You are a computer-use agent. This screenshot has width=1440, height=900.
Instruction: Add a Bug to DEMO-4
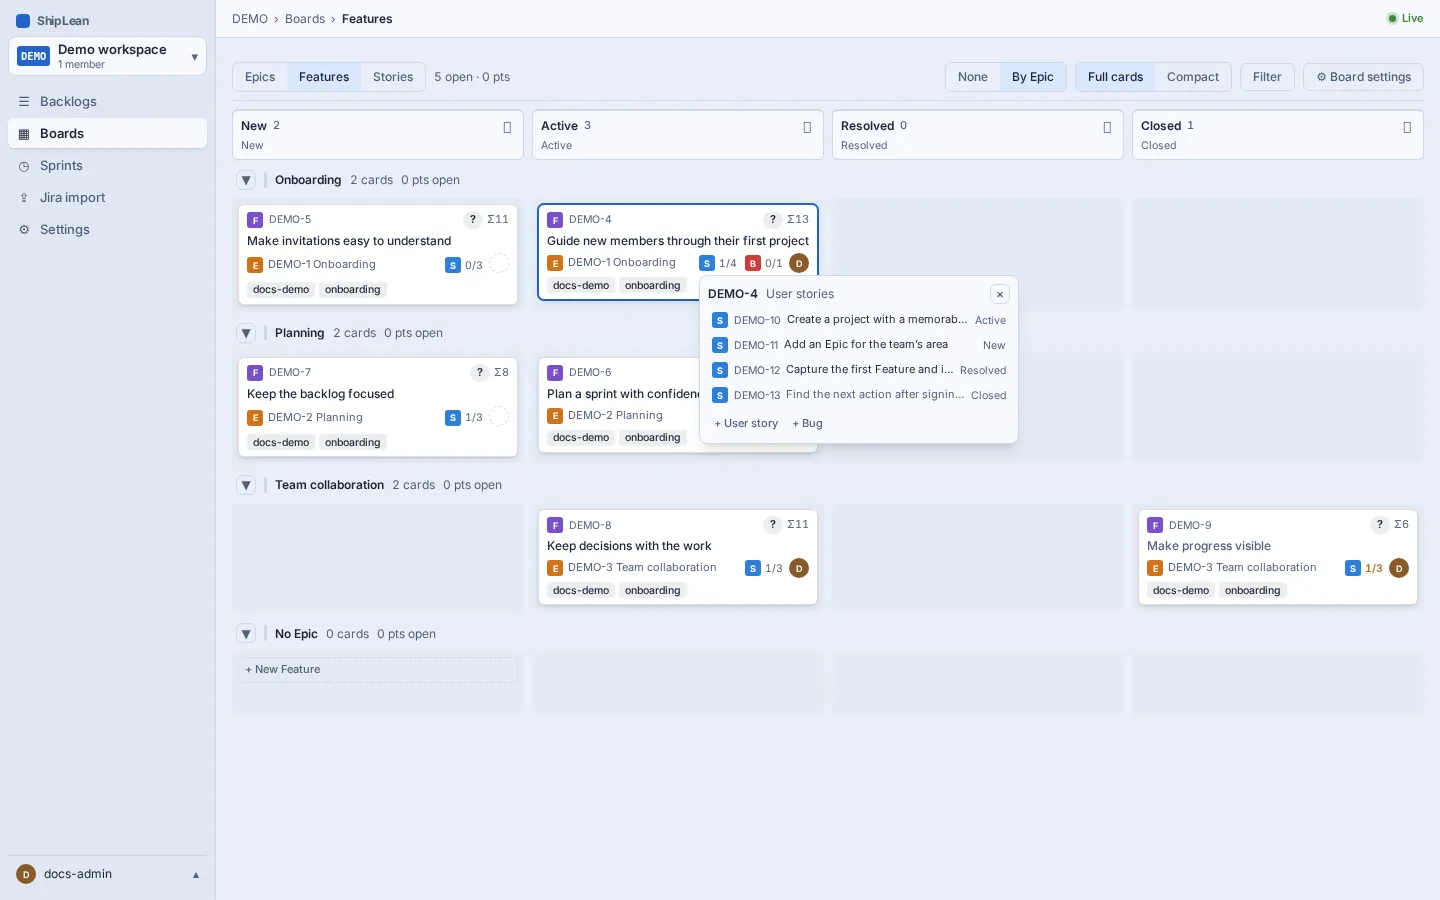pos(807,423)
